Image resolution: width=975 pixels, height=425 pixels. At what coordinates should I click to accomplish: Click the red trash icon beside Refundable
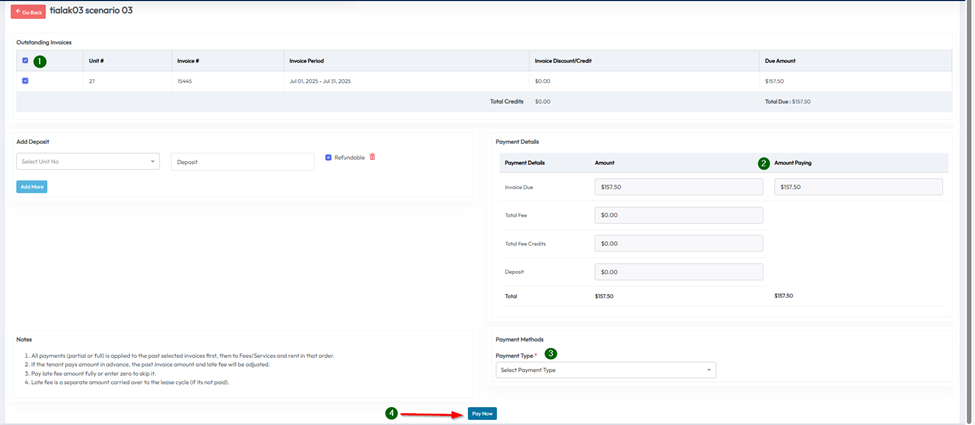coord(372,157)
